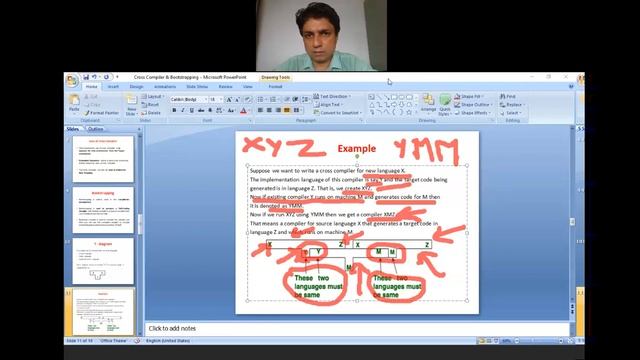Open Change Case dropdown
Viewport: 640px width, 360px height.
tap(231, 110)
